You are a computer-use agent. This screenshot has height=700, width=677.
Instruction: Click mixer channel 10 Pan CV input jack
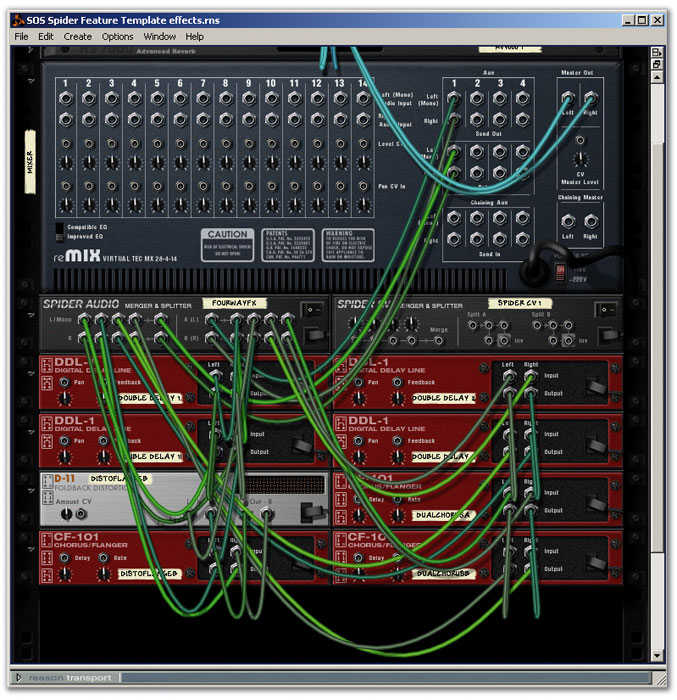(272, 186)
